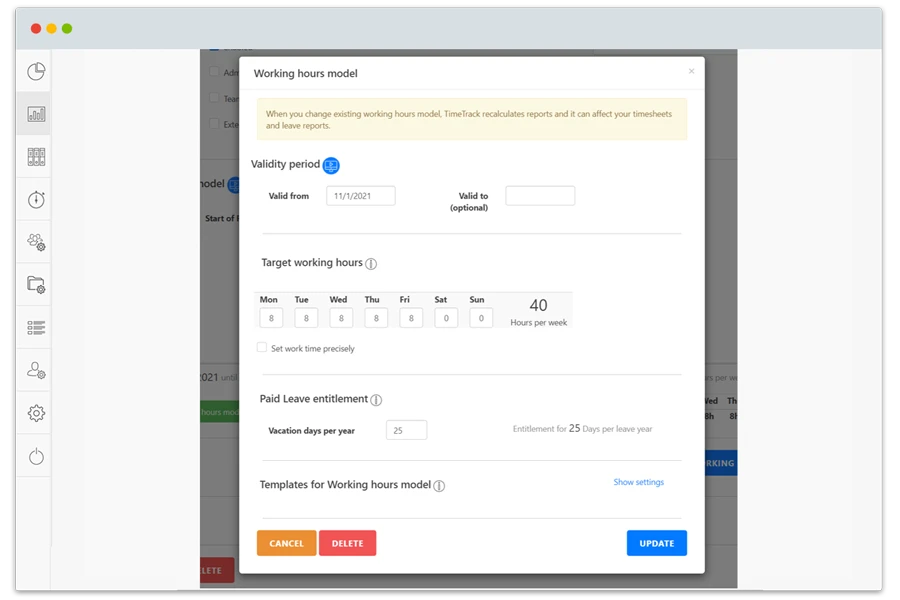The height and width of the screenshot is (600, 900).
Task: Click the power icon at sidebar bottom
Action: point(34,454)
